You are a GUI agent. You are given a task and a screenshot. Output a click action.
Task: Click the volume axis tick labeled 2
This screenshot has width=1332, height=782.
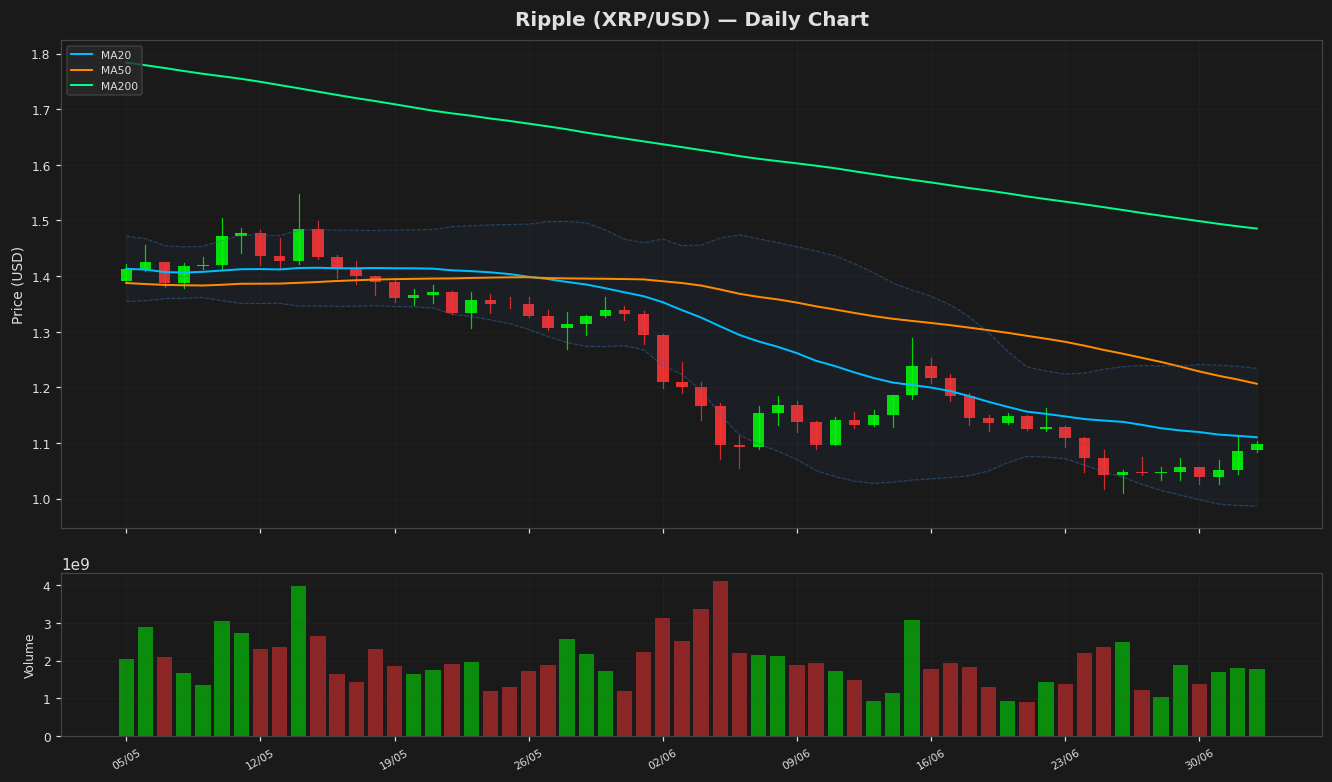click(46, 661)
